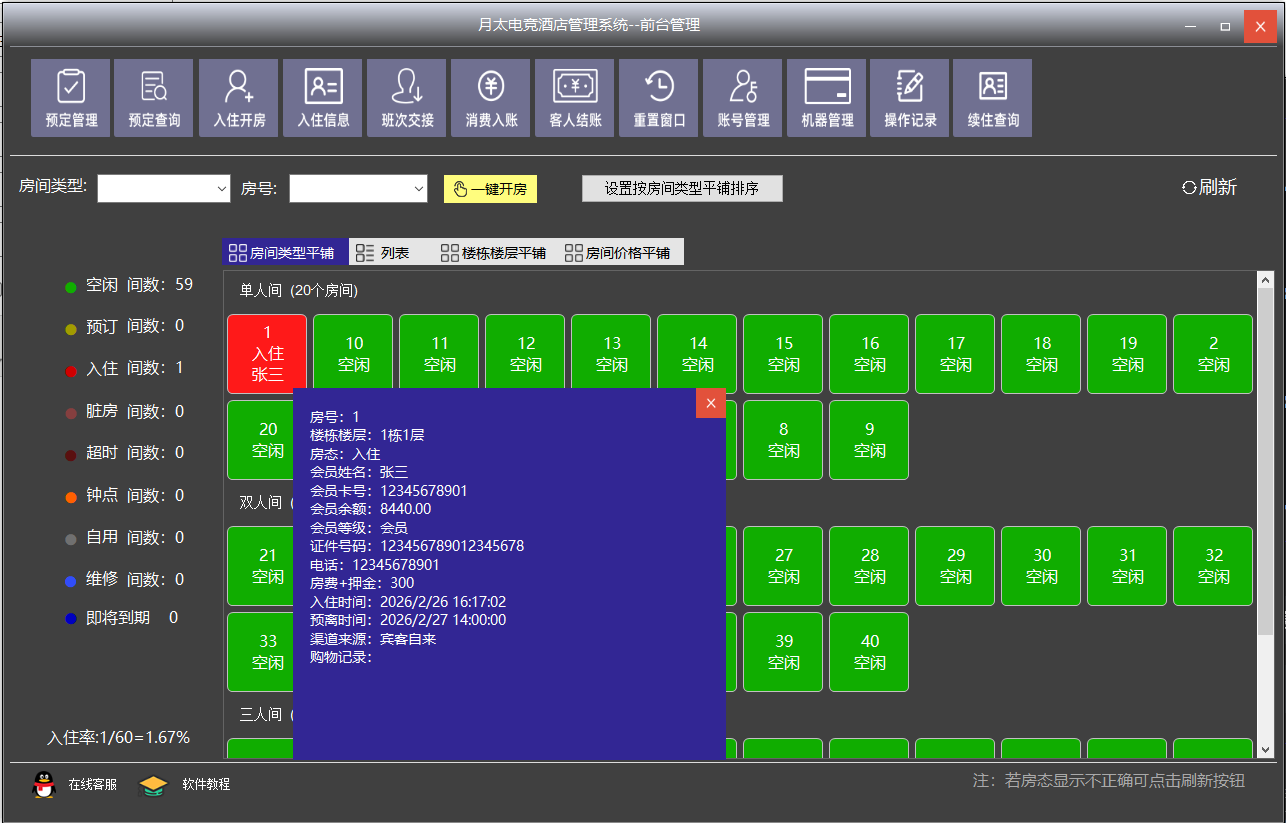Open 机器管理 machine management
1286x823 pixels.
point(827,97)
